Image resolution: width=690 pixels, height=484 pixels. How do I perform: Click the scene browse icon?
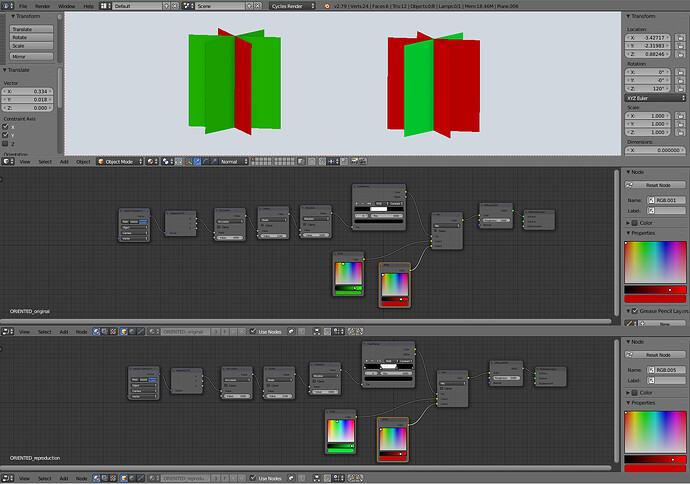pos(188,6)
